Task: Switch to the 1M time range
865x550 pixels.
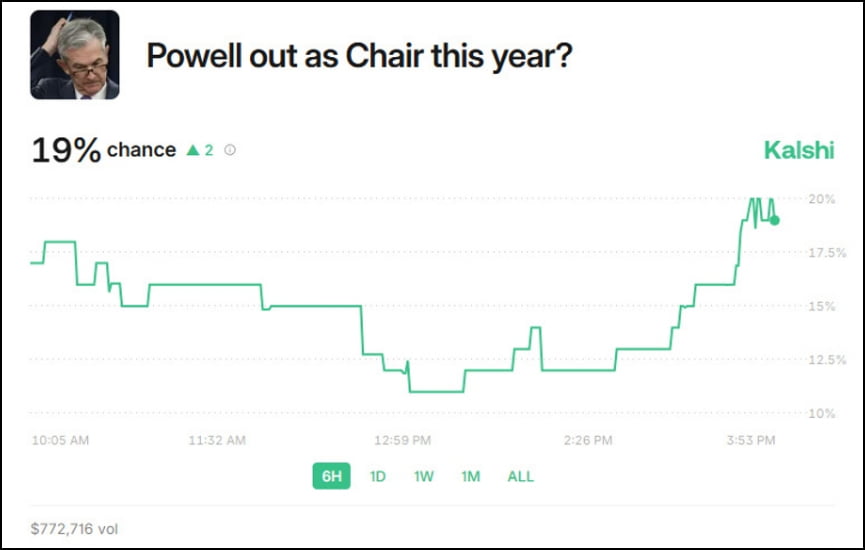Action: [x=471, y=476]
